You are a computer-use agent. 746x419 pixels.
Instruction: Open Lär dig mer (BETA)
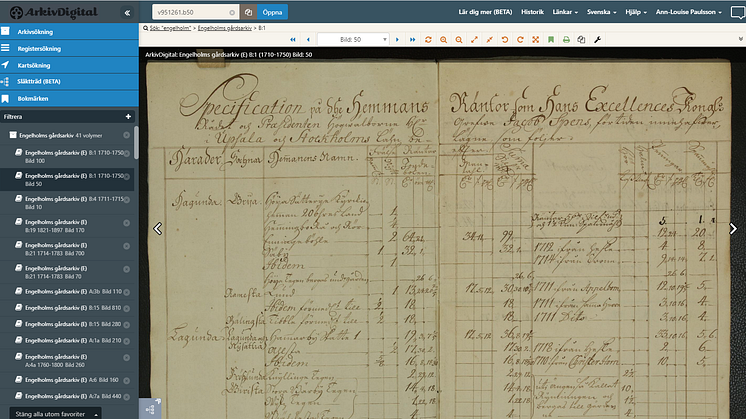pos(485,12)
